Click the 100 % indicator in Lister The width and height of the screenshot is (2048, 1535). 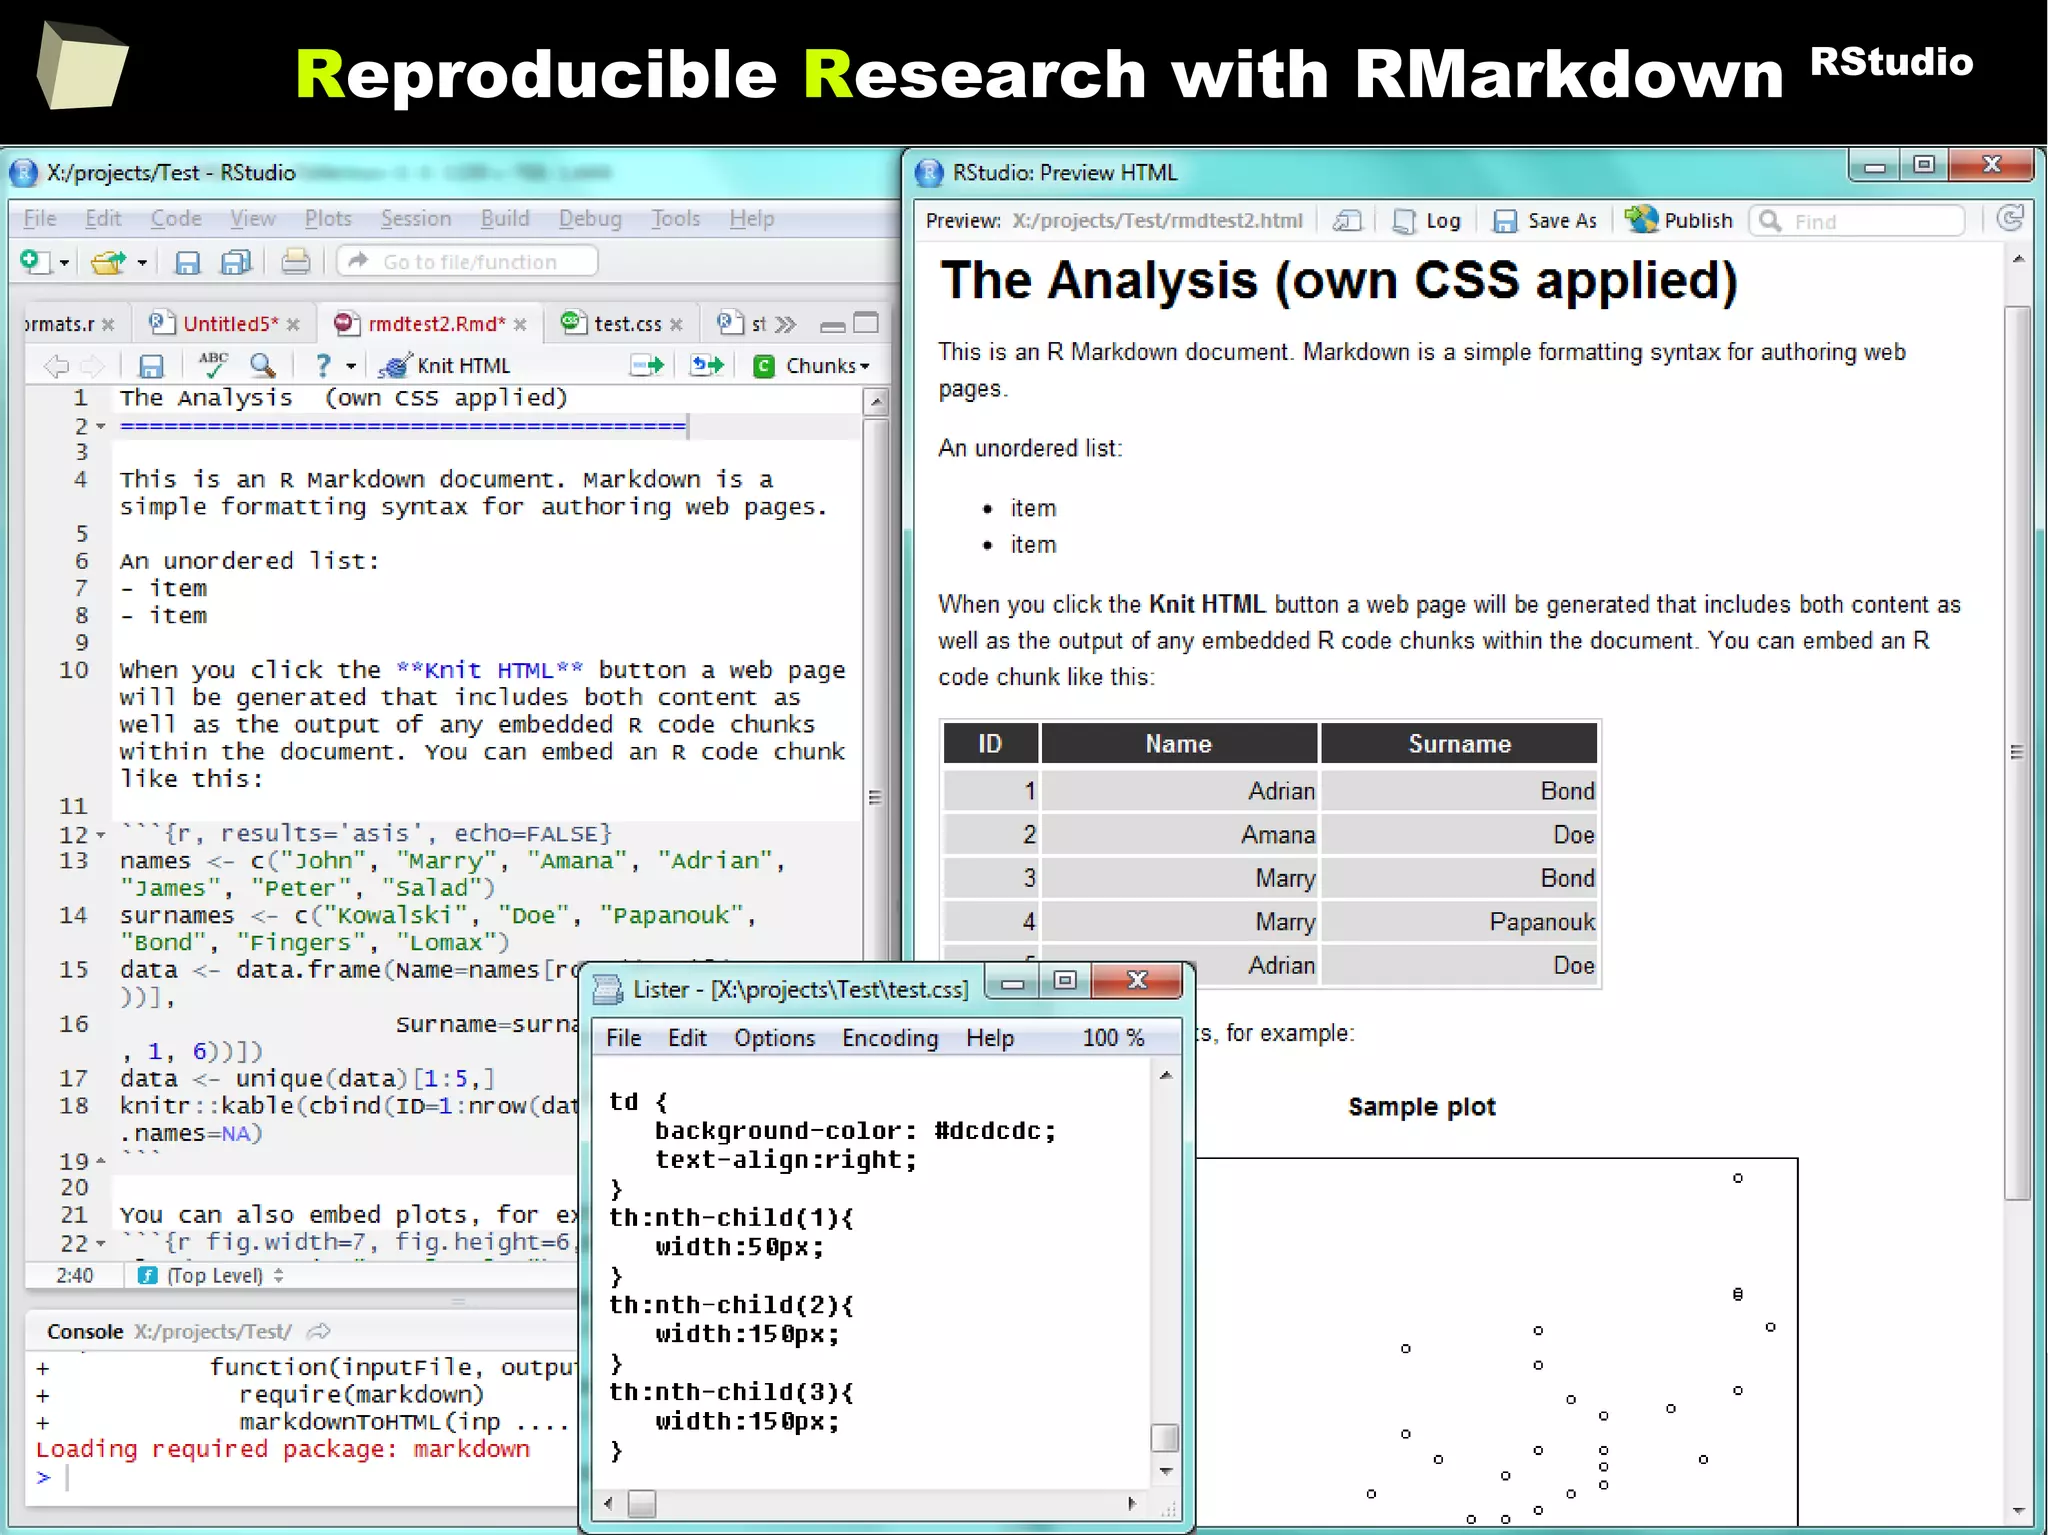pos(1113,1038)
